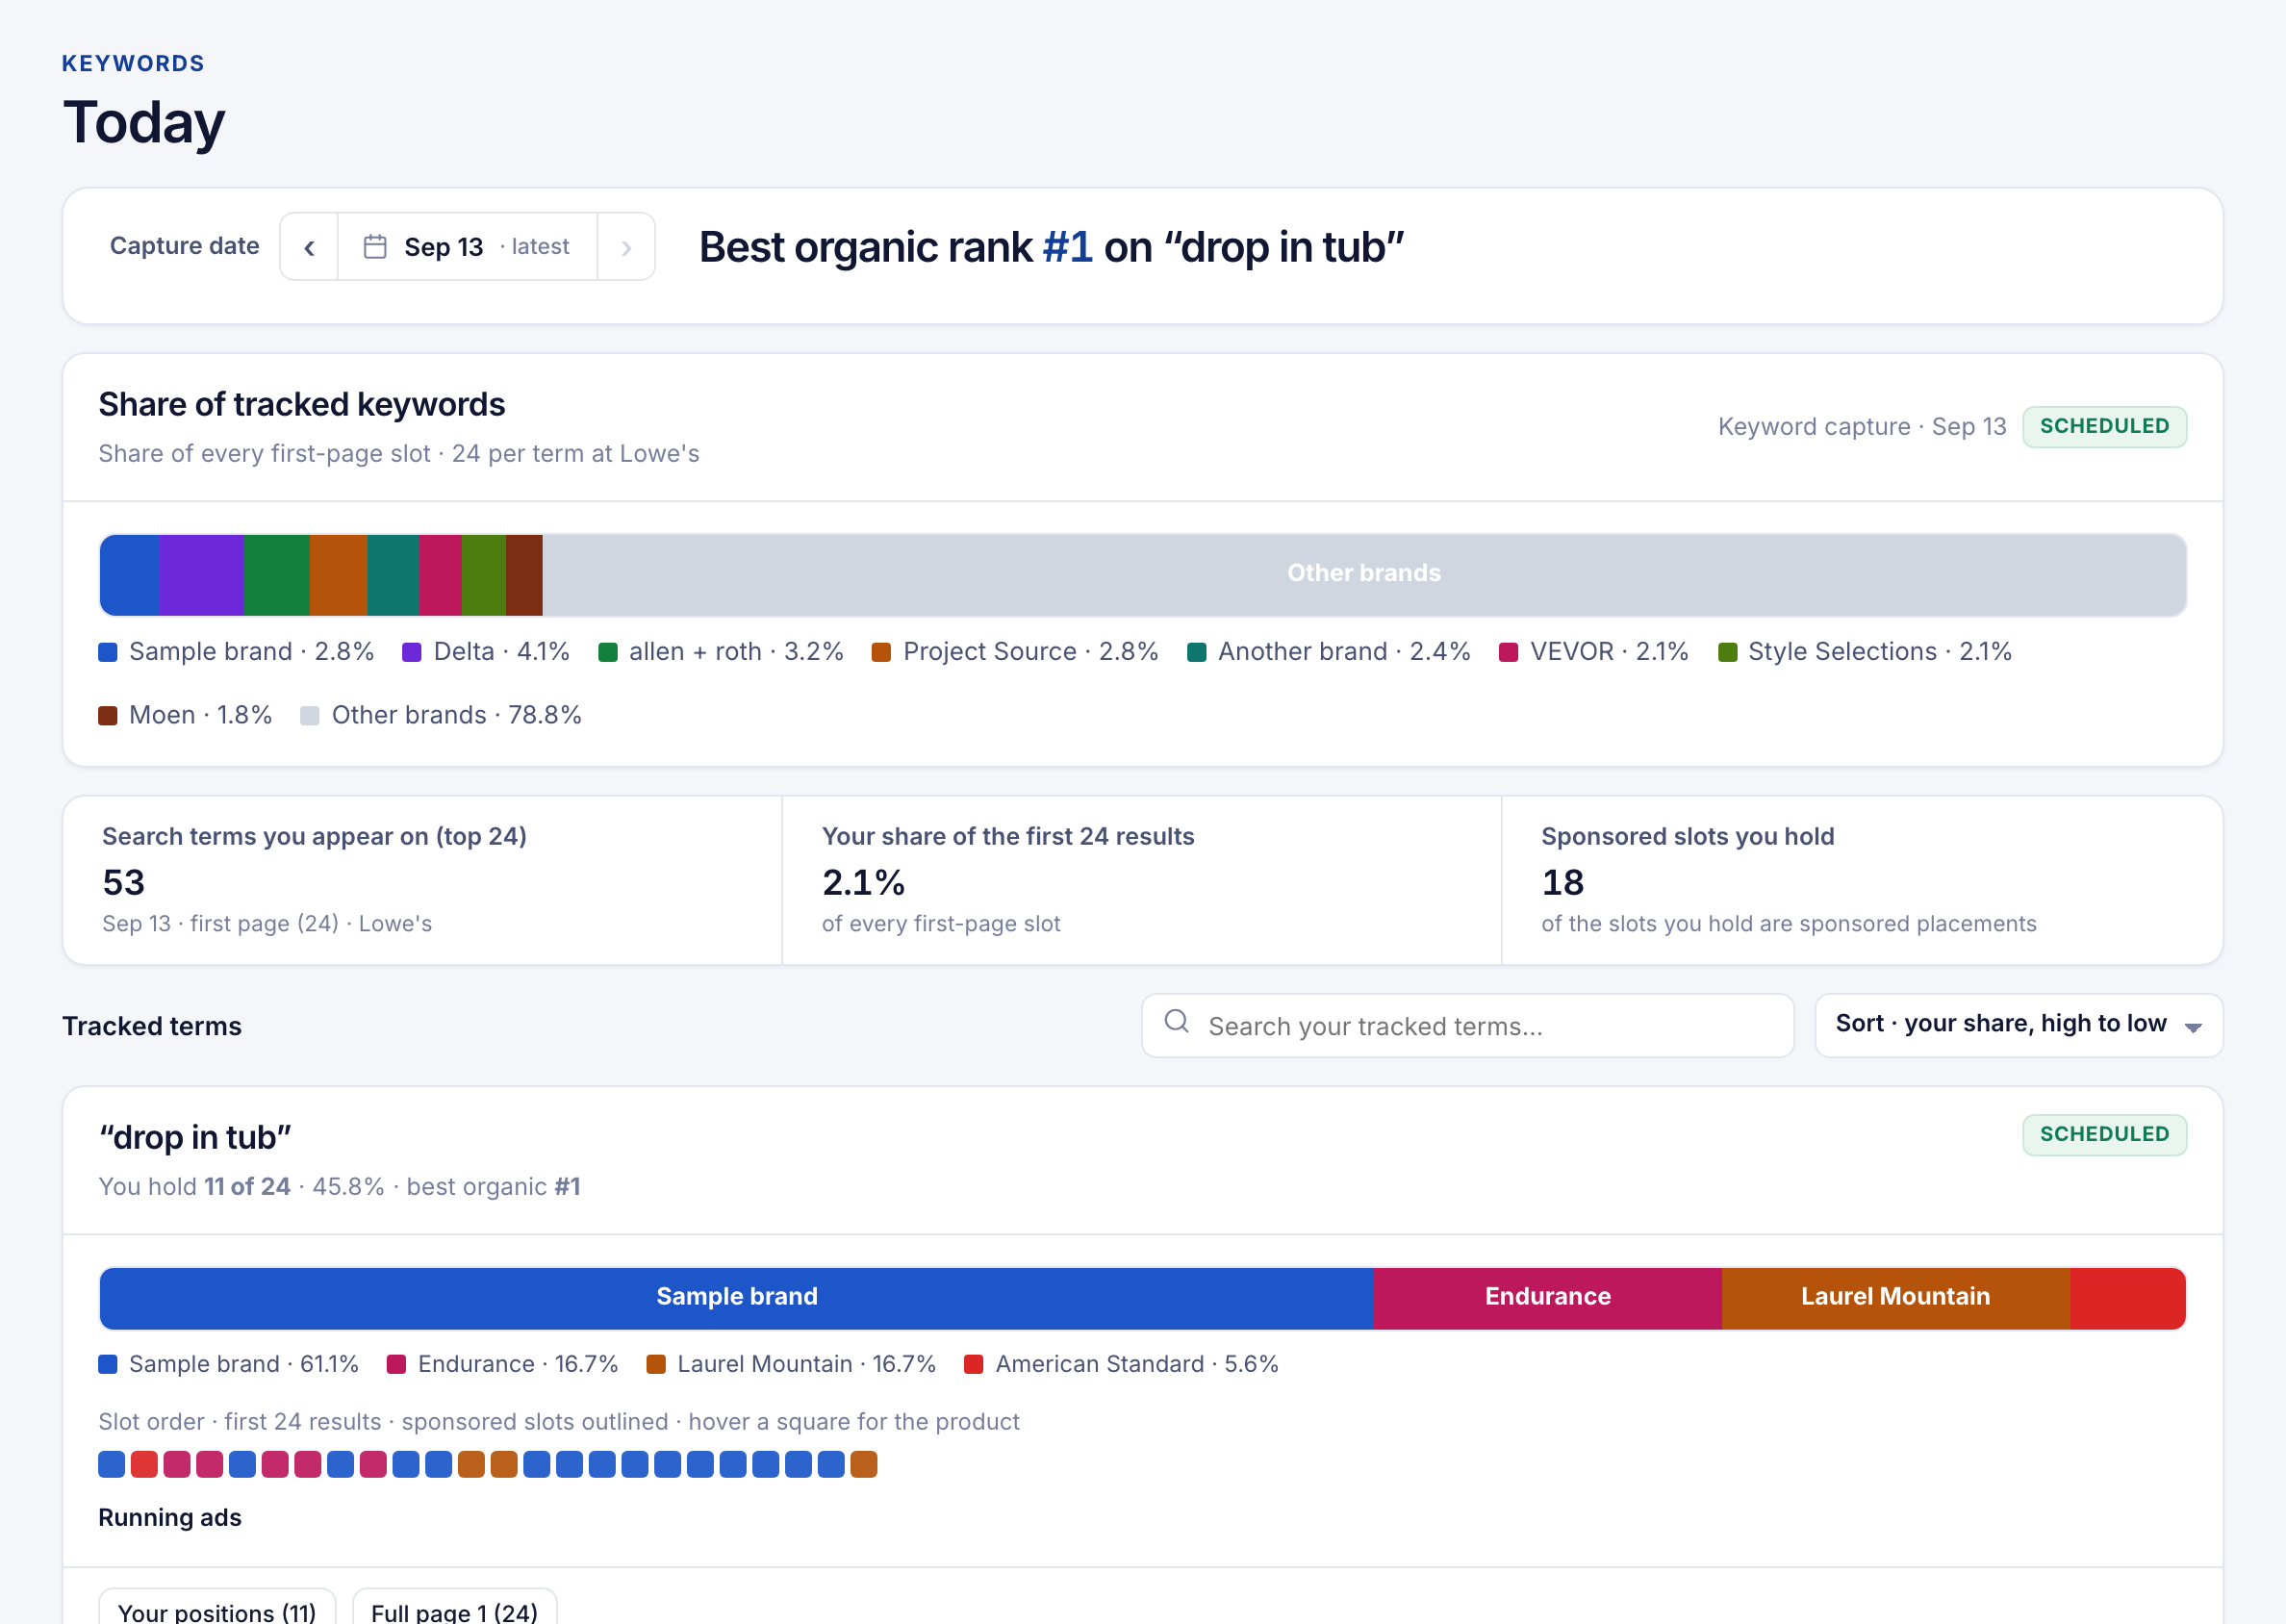Click the Other brands gray bar
Screen dimensions: 2286x1624
pyautogui.click(x=1364, y=575)
